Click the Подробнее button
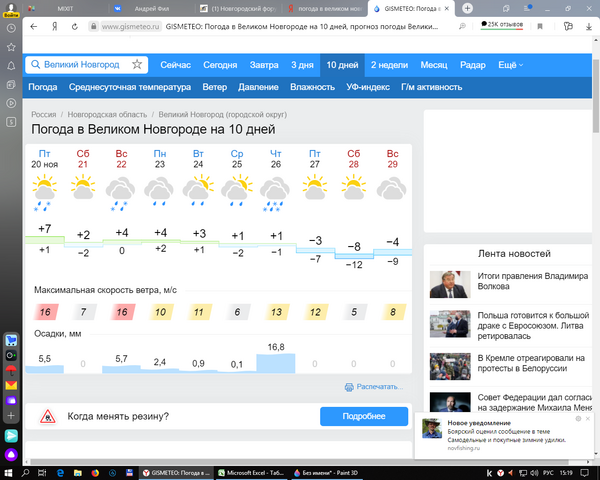 [x=364, y=416]
